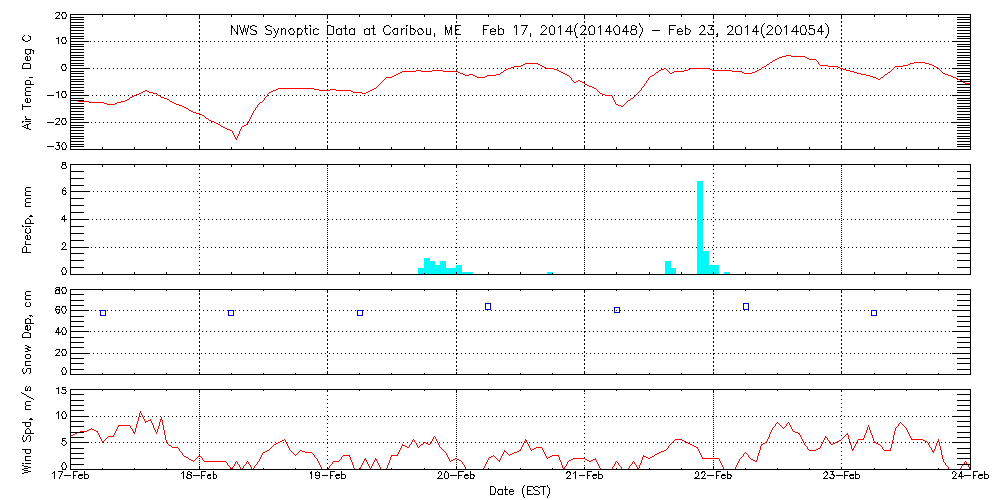Screen dimensions: 1000x500
Task: Click the "18-Feb" date tick label
Action: [x=200, y=478]
